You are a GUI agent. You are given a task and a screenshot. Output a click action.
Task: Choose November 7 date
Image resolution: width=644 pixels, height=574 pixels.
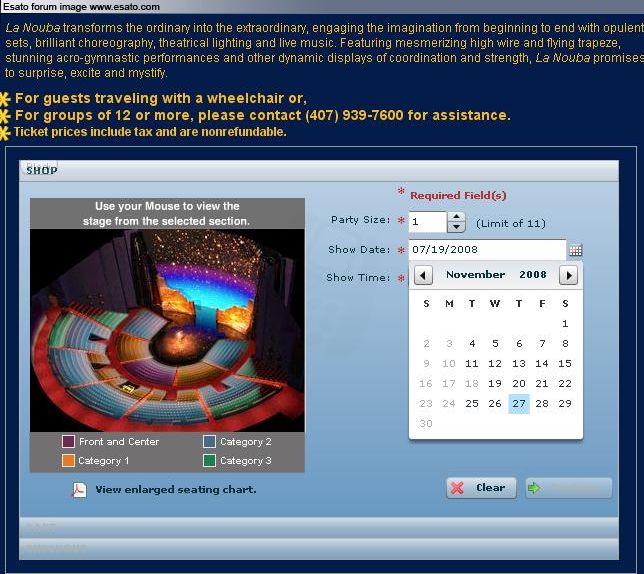pos(542,344)
